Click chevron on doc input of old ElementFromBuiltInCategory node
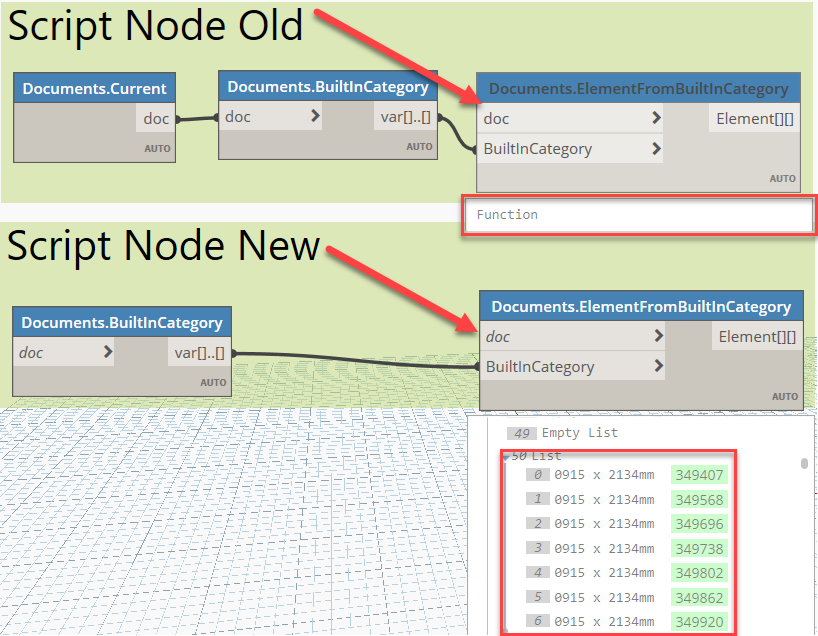 coord(655,119)
